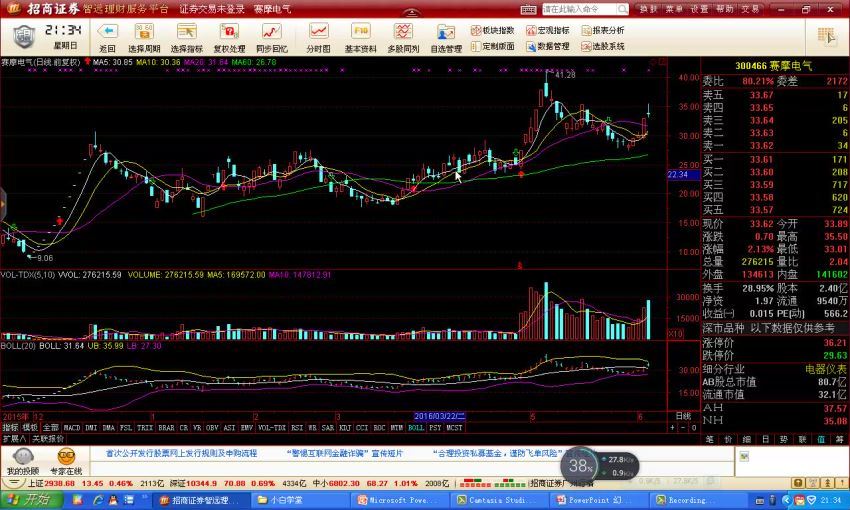850x510 pixels.
Task: Switch sub-chart to VOL-TDX indicator
Action: pos(272,428)
